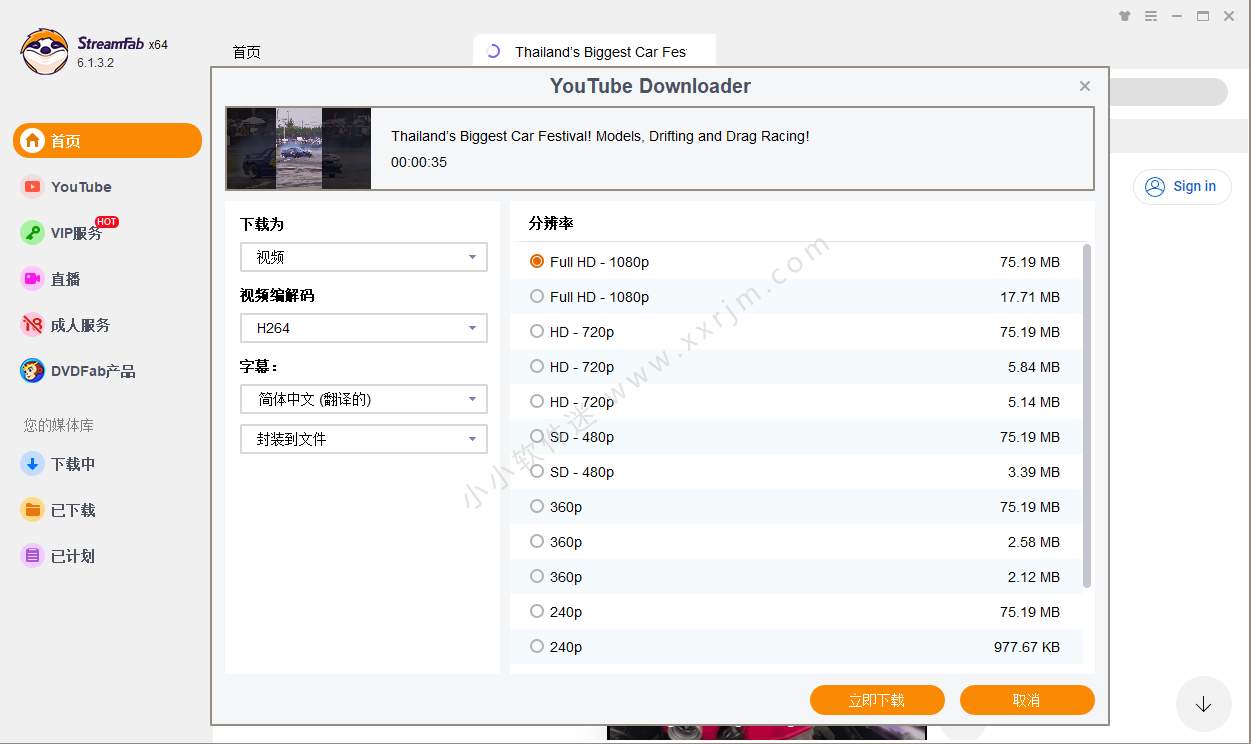Close the YouTube Downloader dialog
The height and width of the screenshot is (744, 1251).
(x=1085, y=86)
